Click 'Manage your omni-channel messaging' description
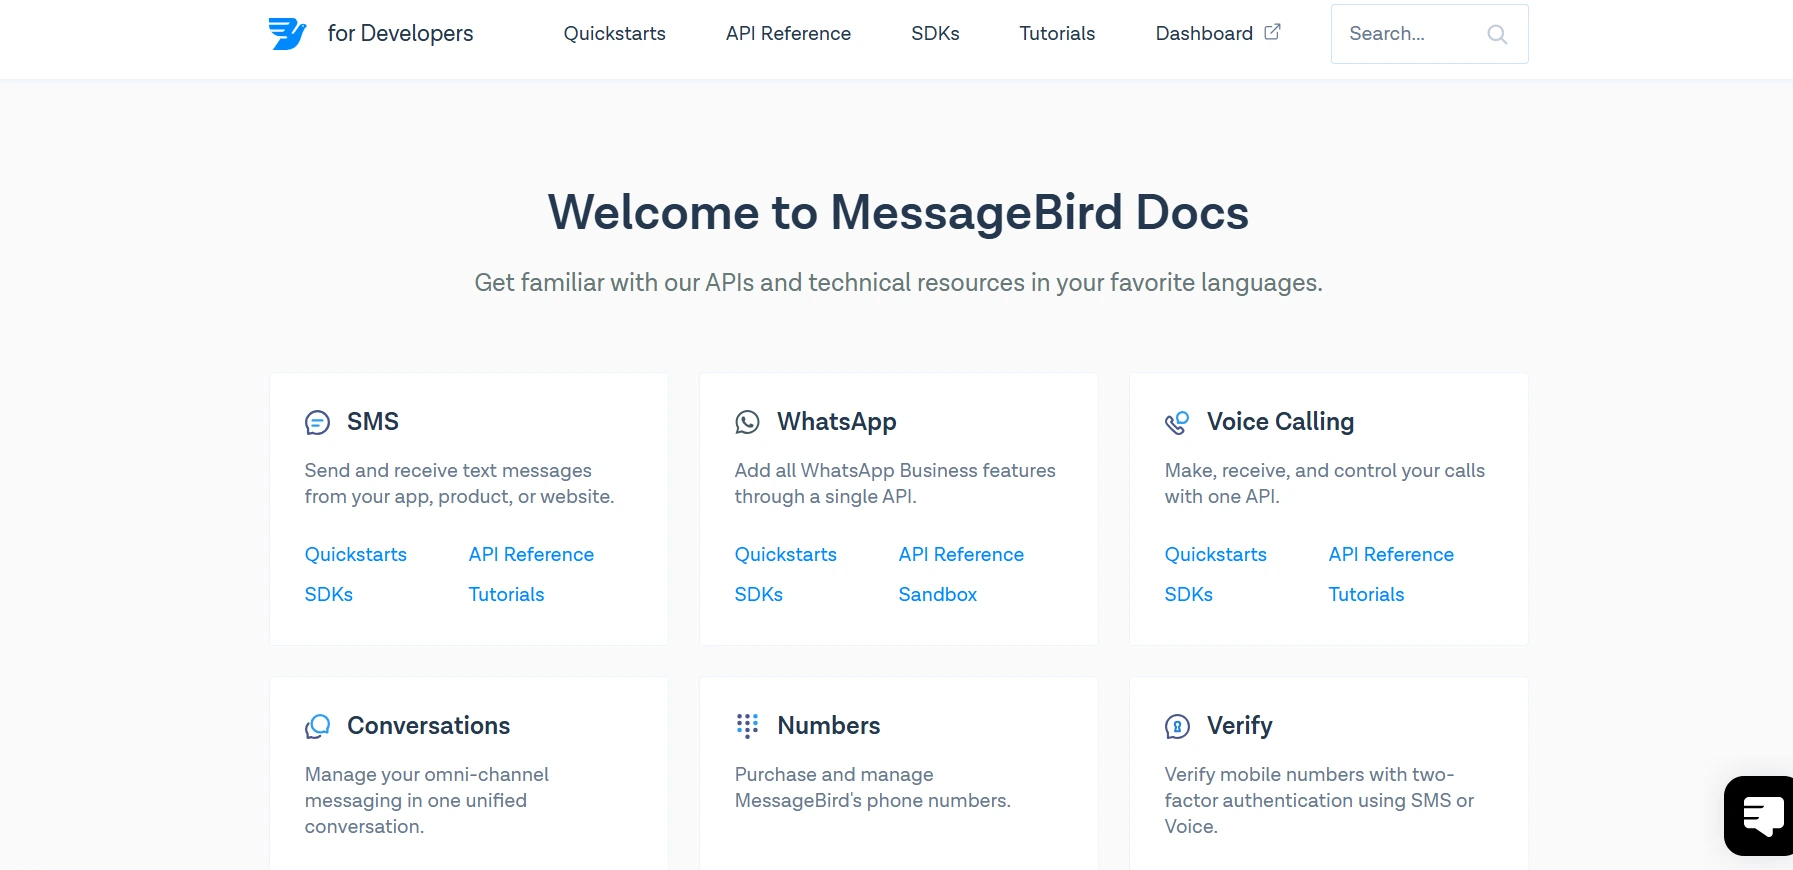1793x870 pixels. point(427,800)
